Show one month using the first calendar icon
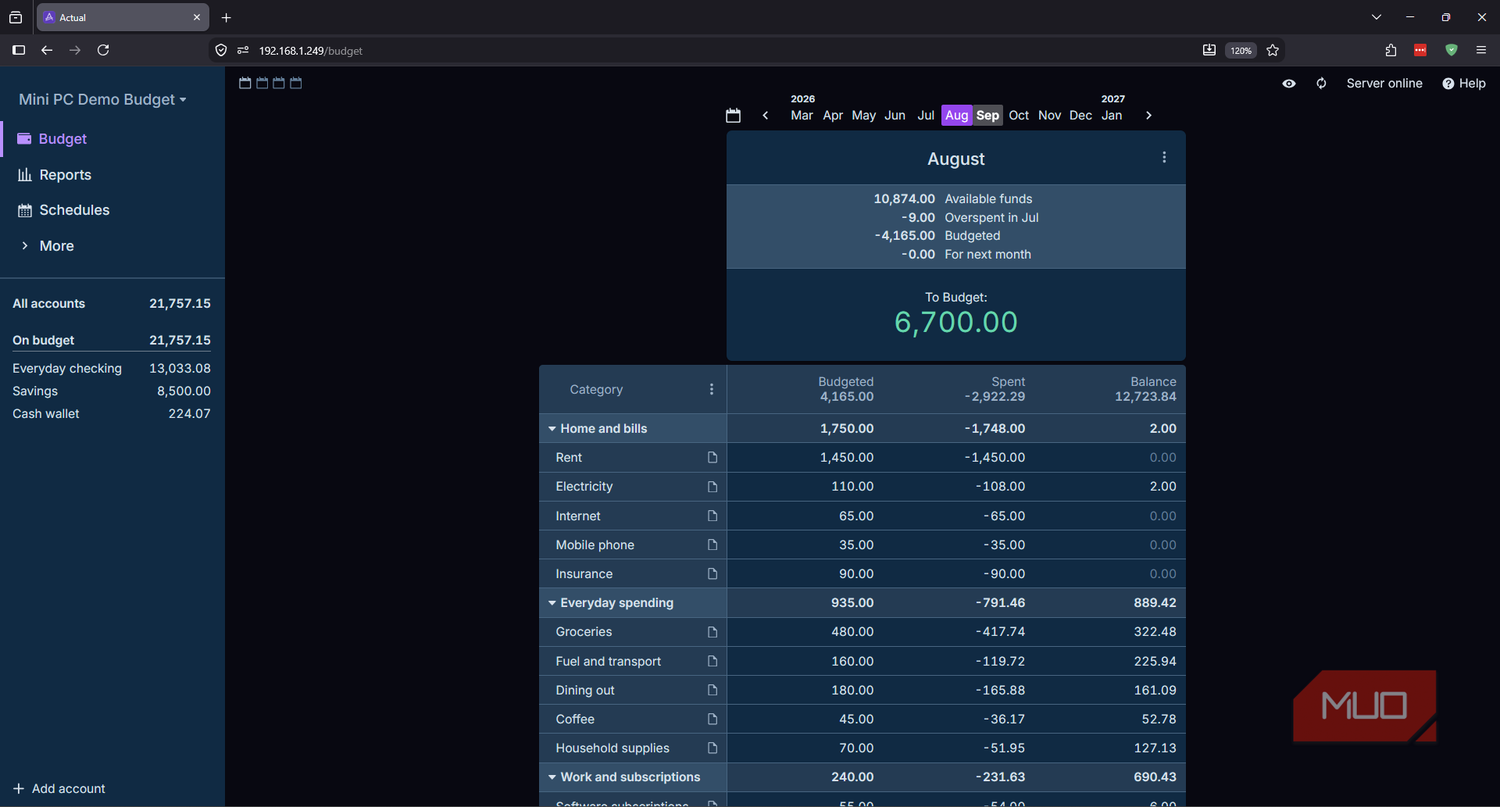 (x=245, y=83)
